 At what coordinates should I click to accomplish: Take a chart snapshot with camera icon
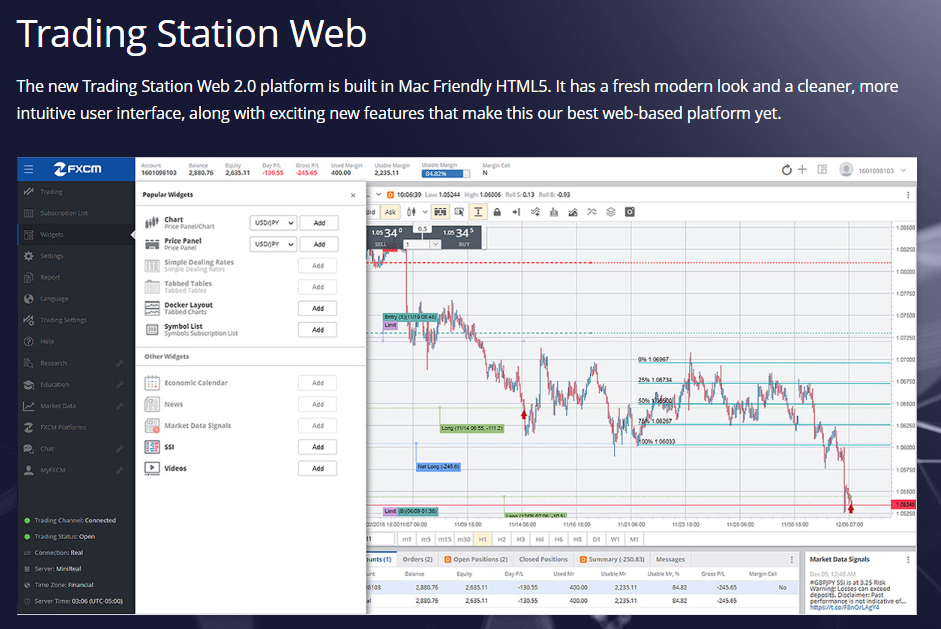point(630,212)
